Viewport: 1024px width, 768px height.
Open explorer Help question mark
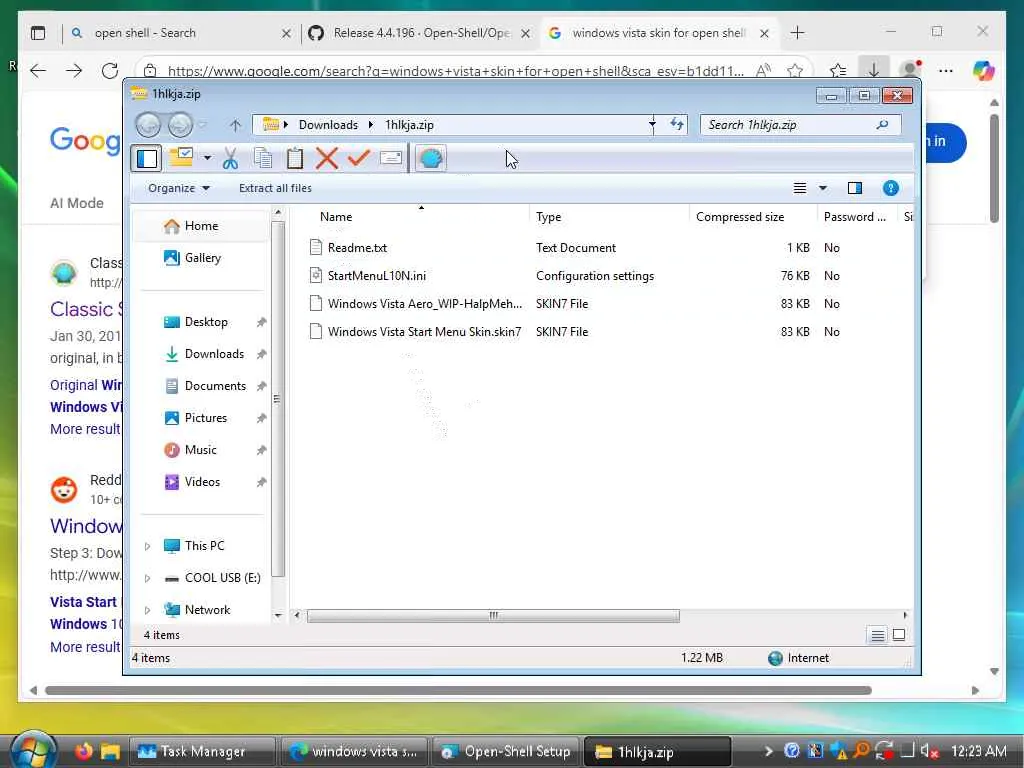[890, 188]
